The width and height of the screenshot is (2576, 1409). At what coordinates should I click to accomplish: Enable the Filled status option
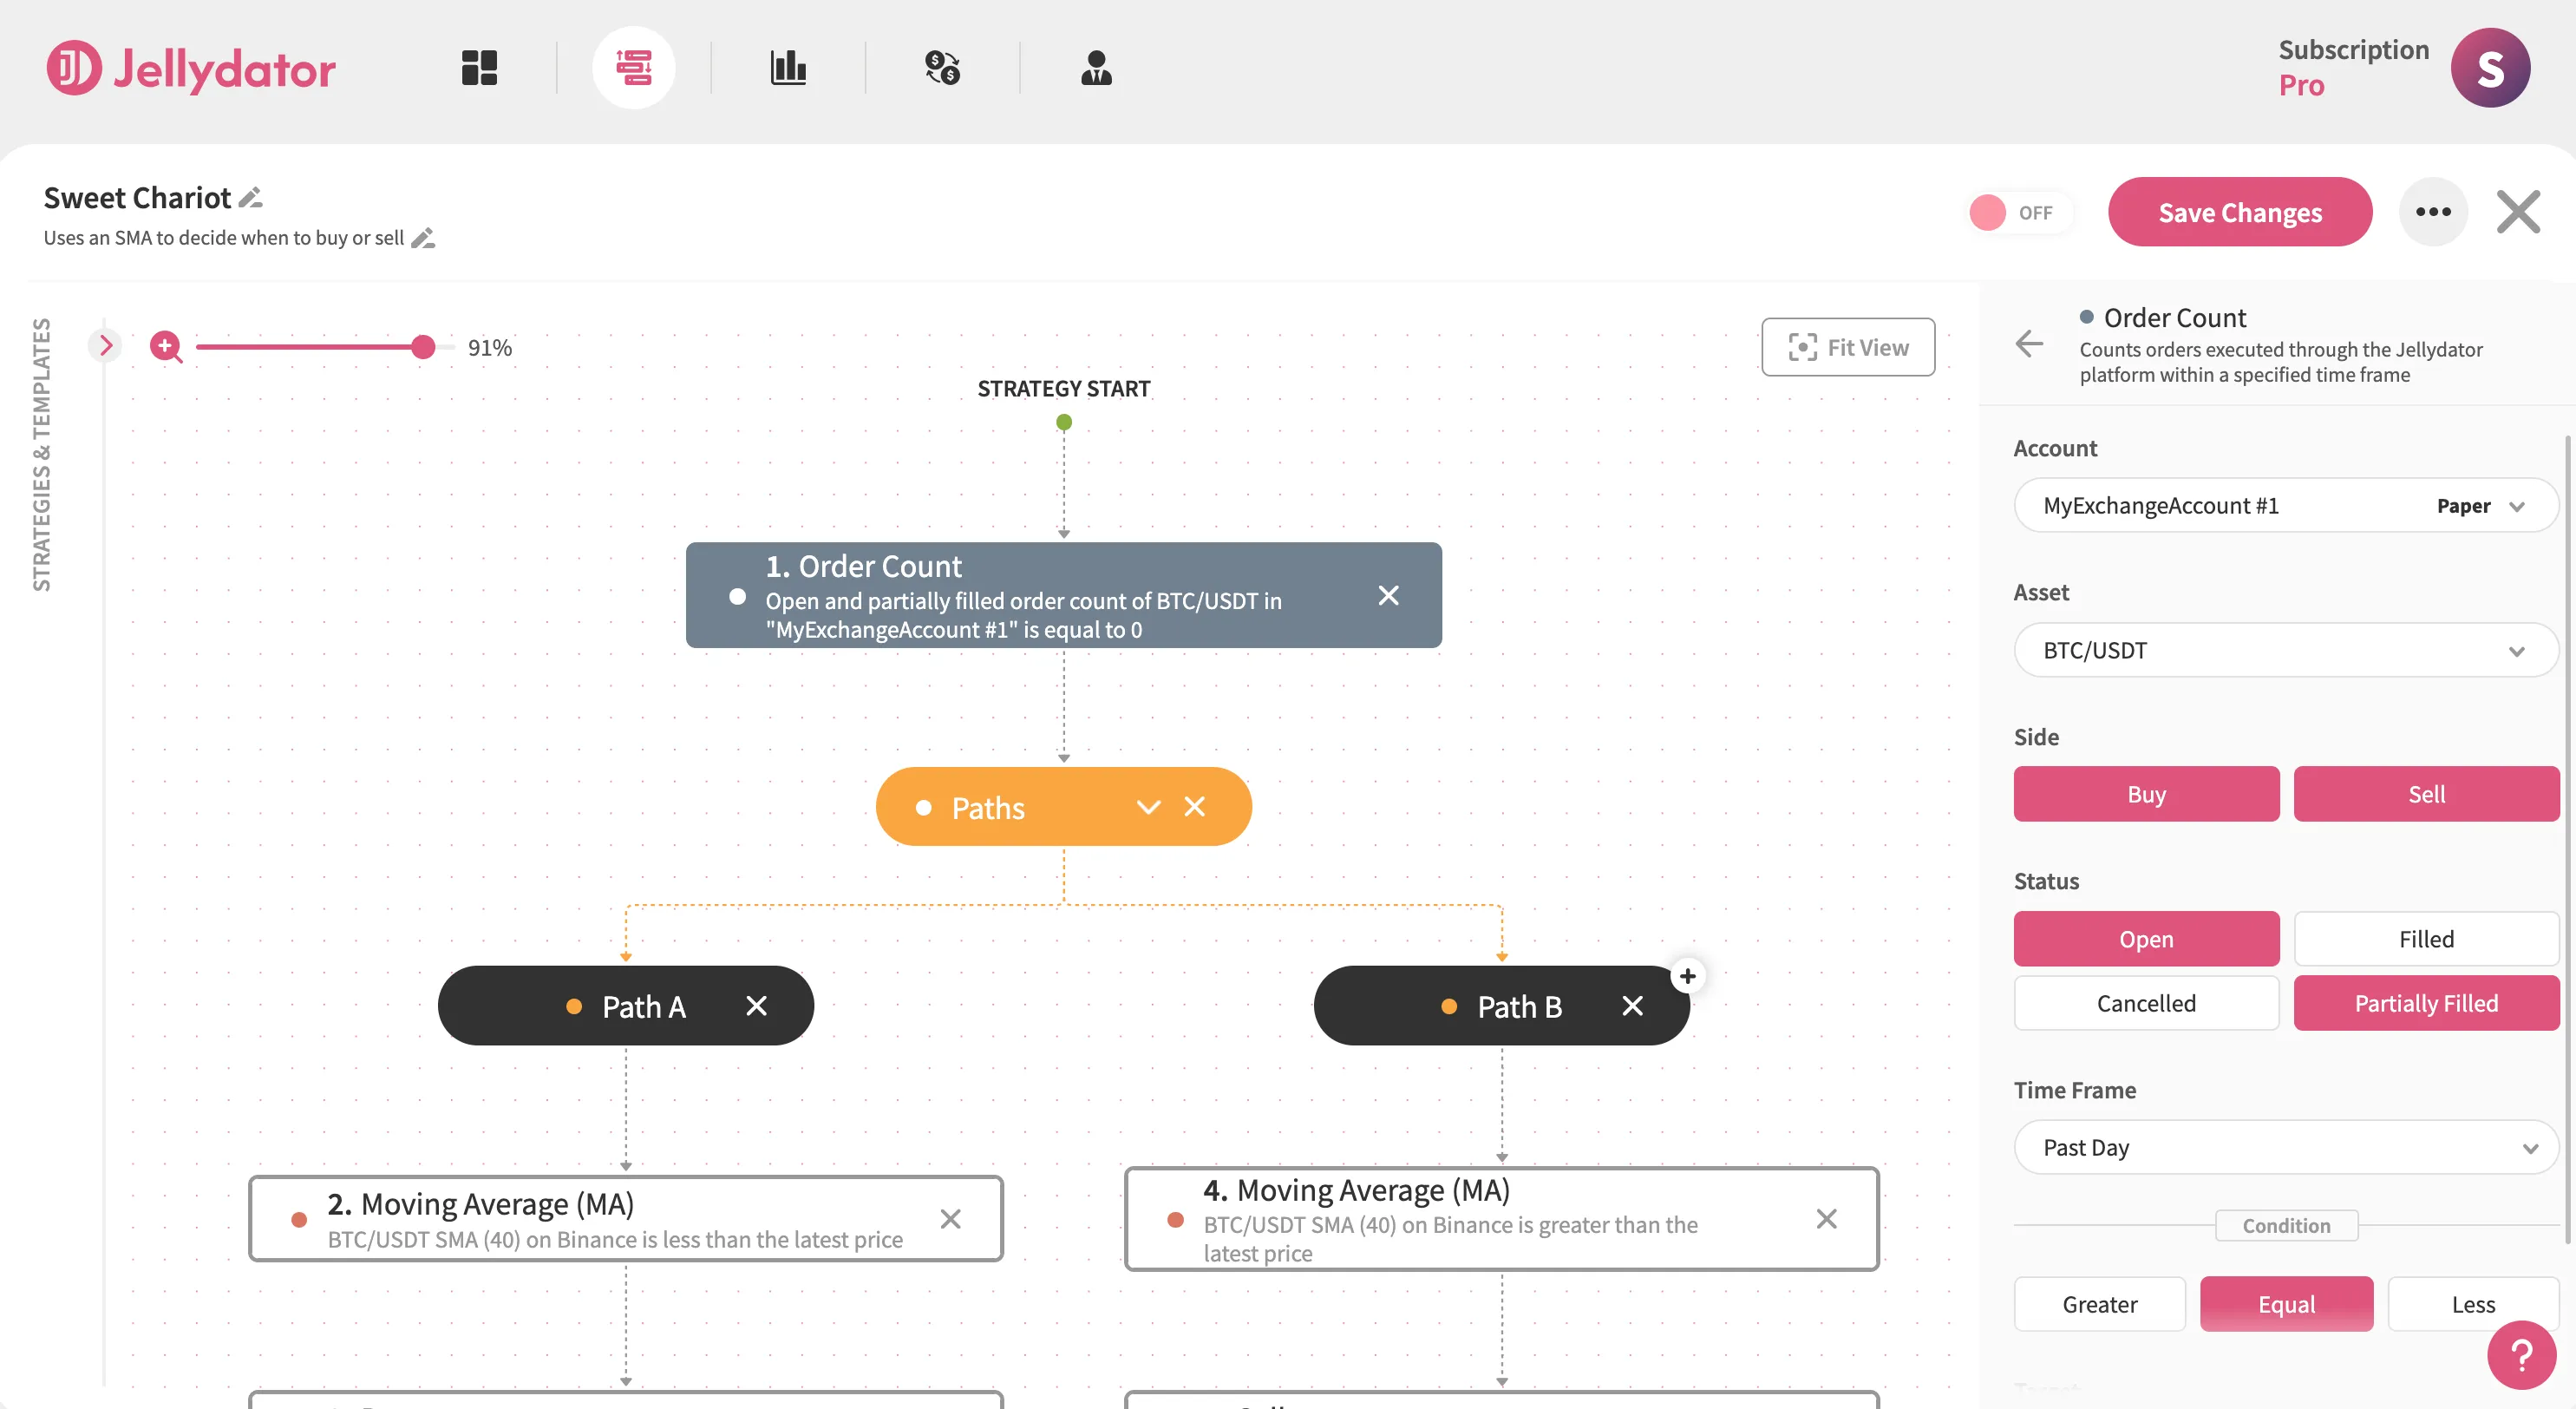(2426, 938)
